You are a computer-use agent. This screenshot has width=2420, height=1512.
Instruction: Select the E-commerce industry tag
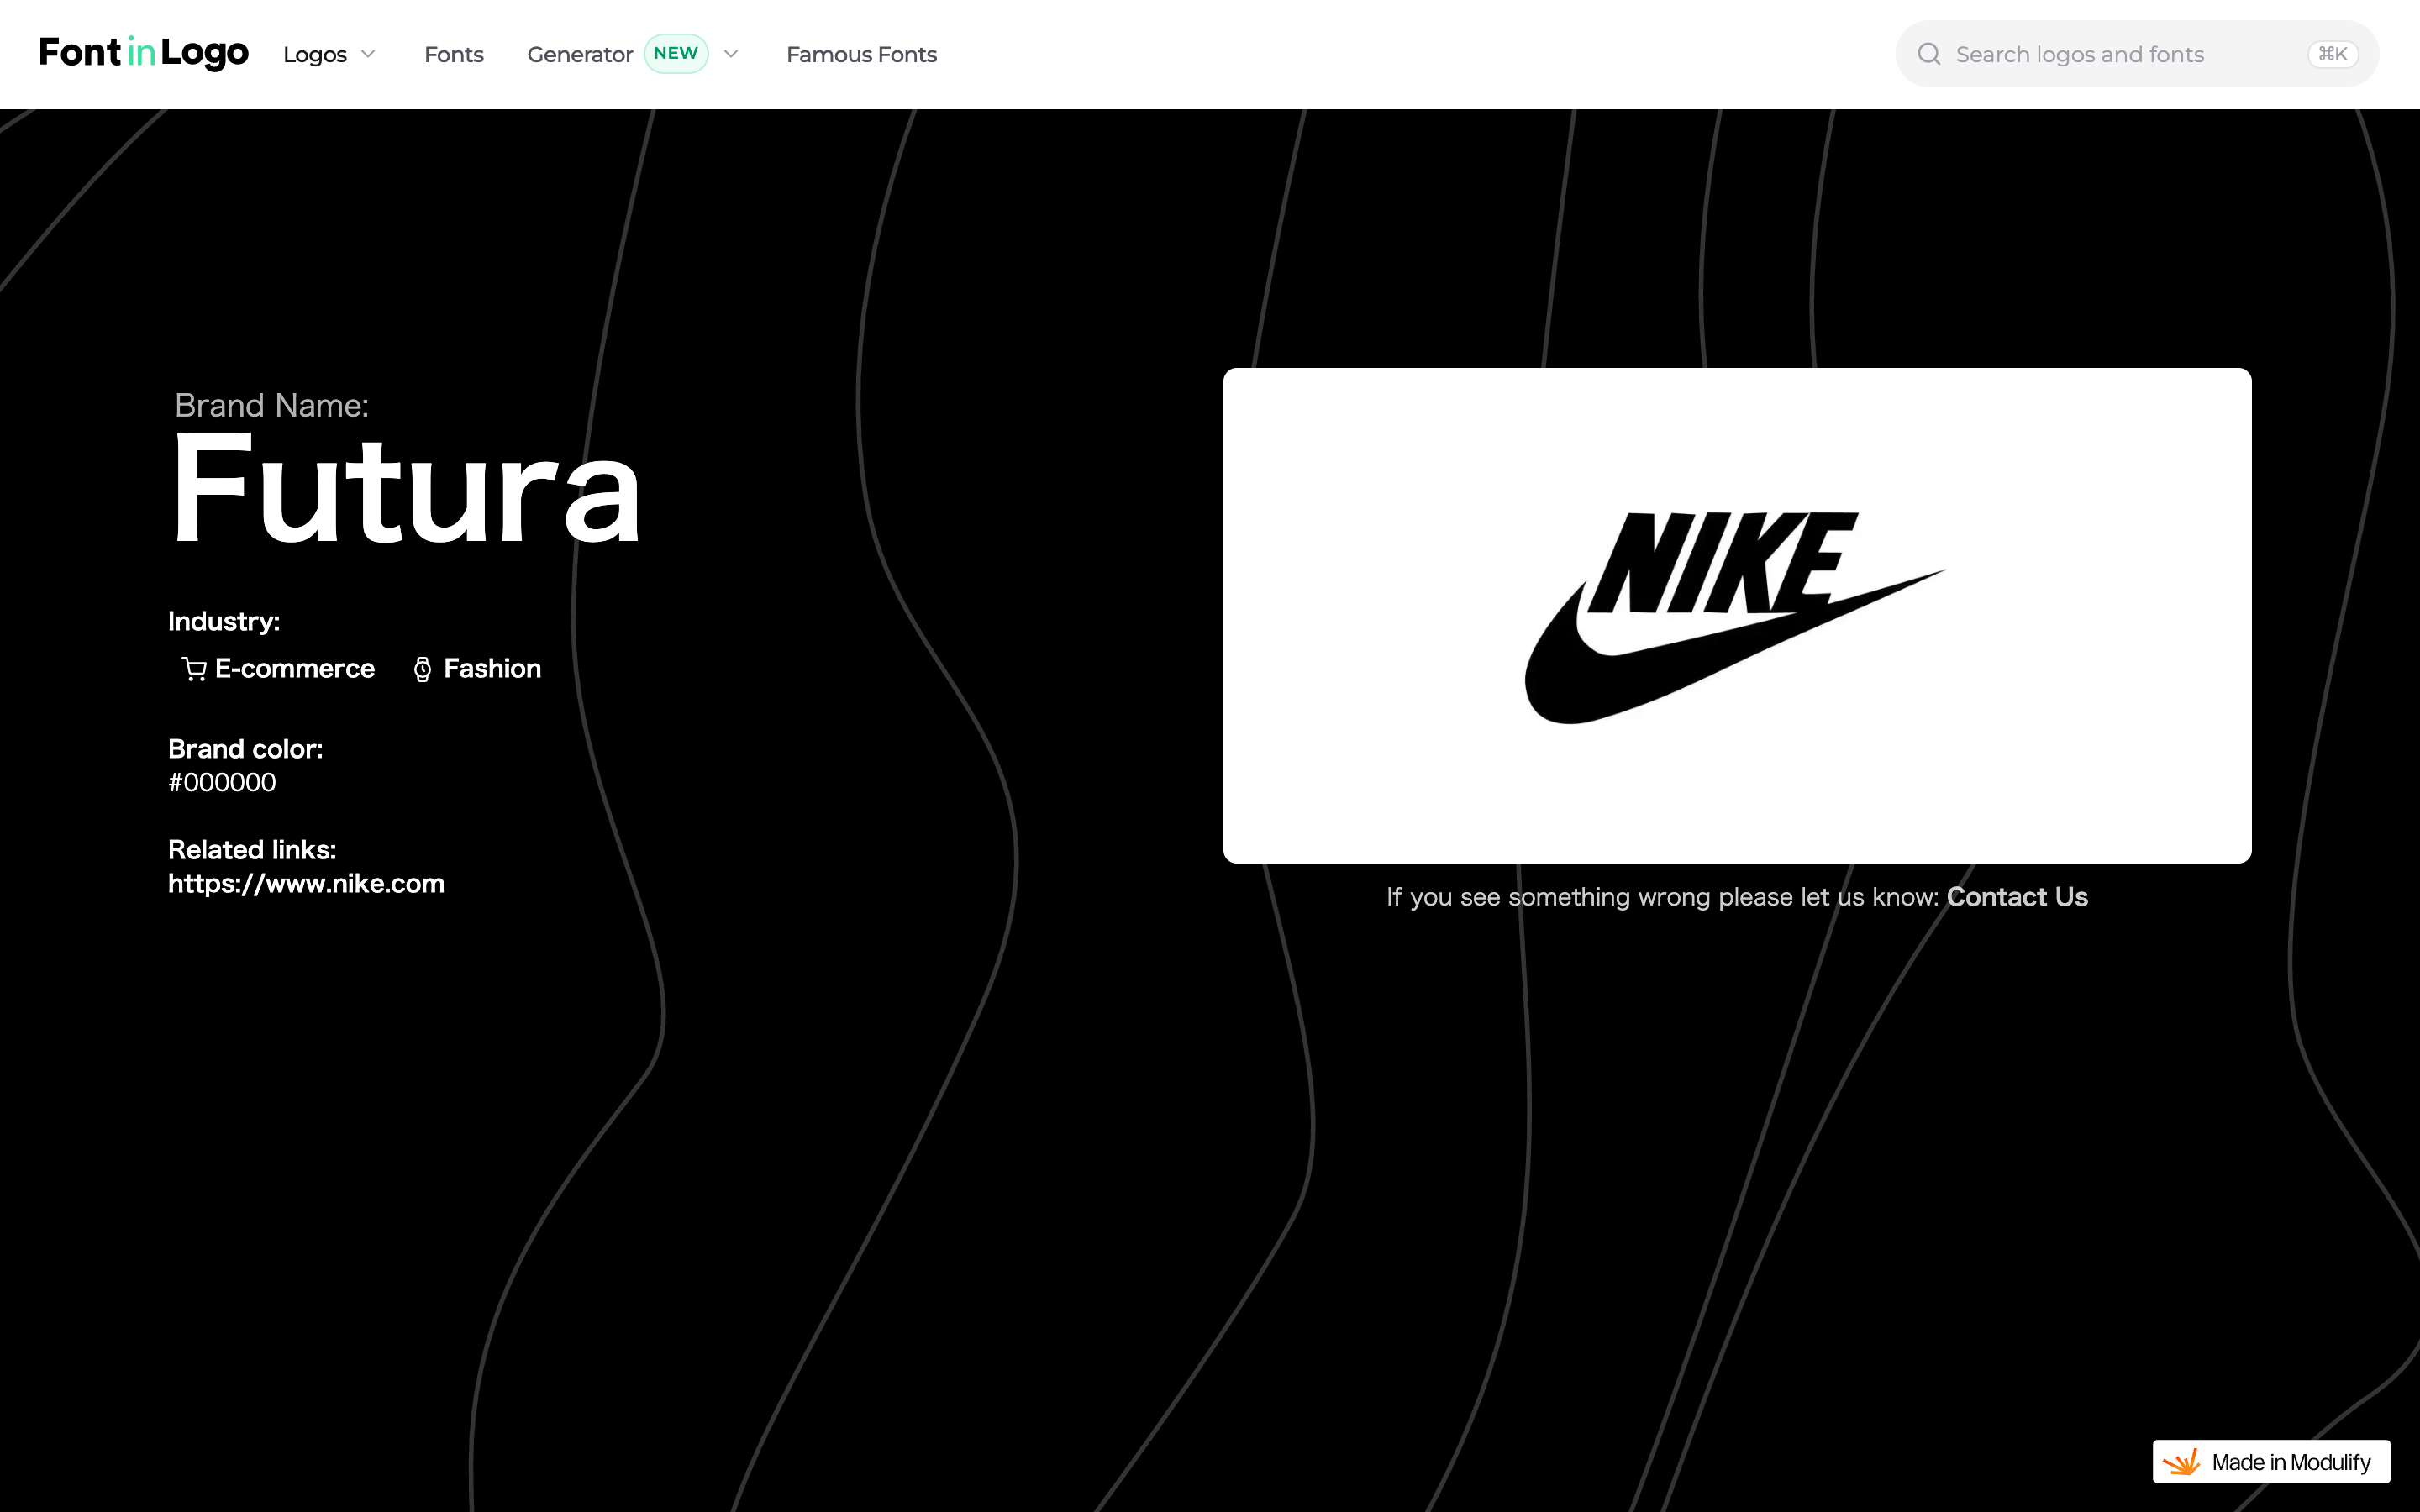(x=294, y=668)
